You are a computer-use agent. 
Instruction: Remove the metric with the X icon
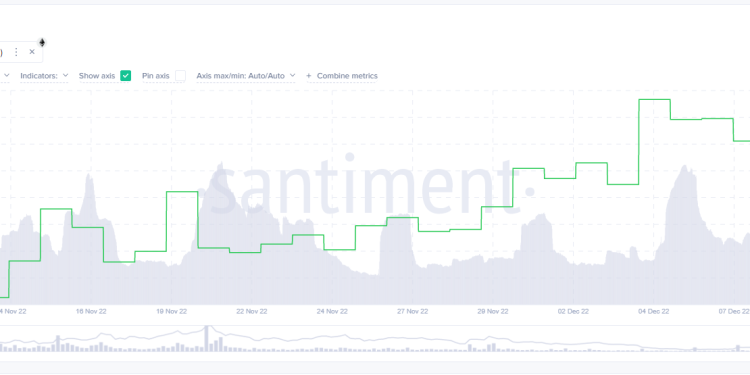pos(32,52)
